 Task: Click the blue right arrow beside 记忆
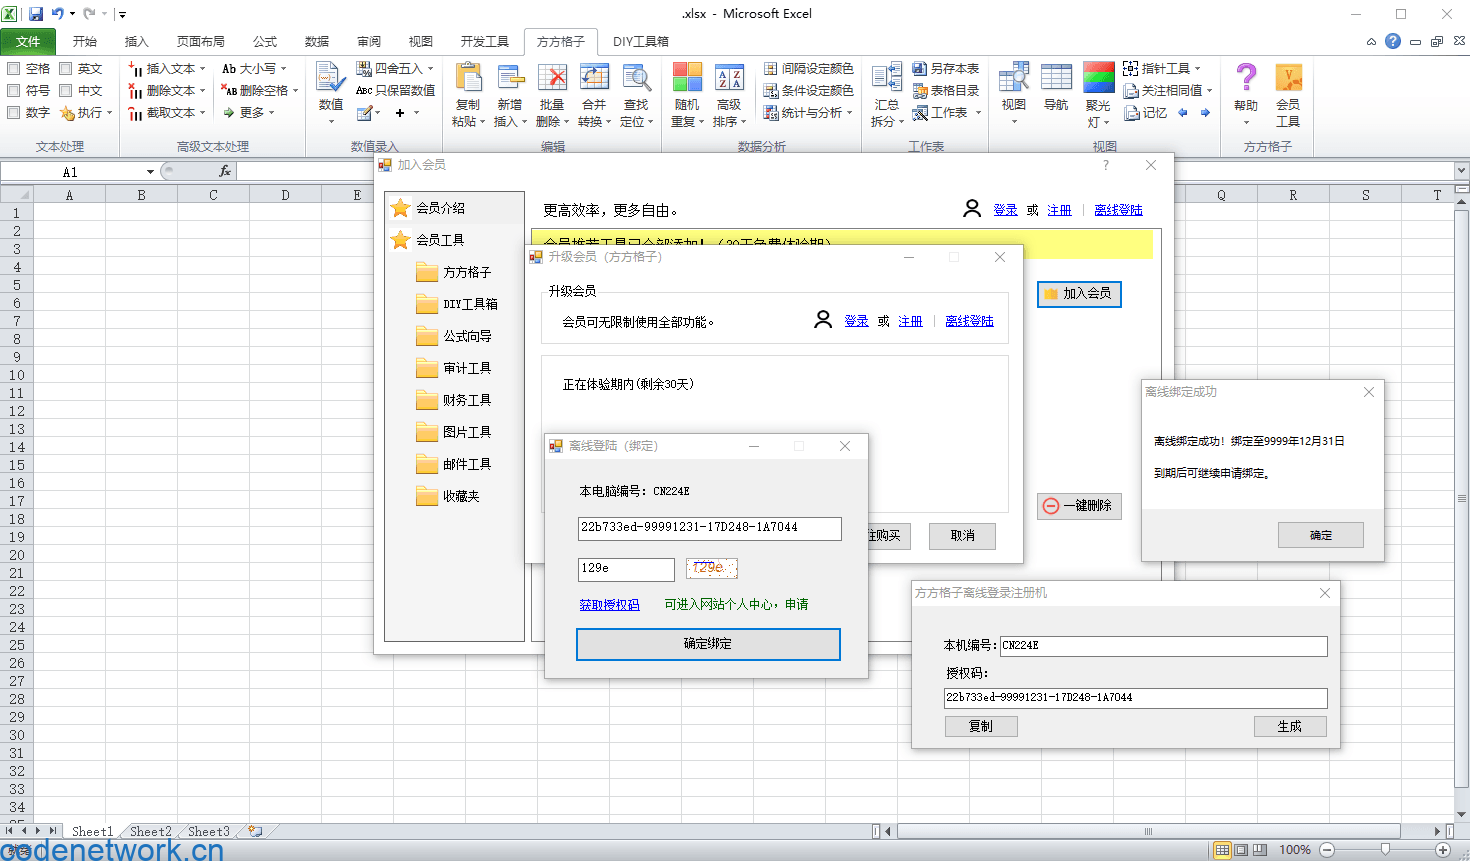coord(1205,113)
